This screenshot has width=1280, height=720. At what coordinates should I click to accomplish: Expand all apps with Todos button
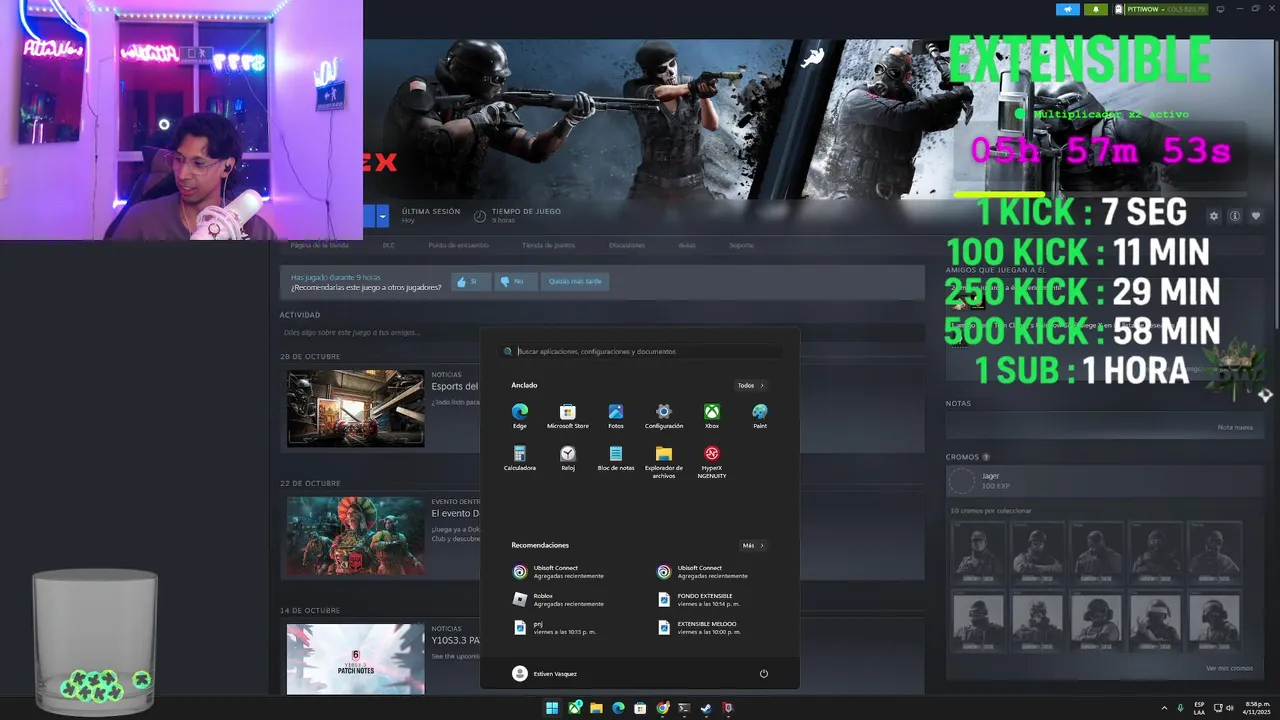(x=751, y=385)
